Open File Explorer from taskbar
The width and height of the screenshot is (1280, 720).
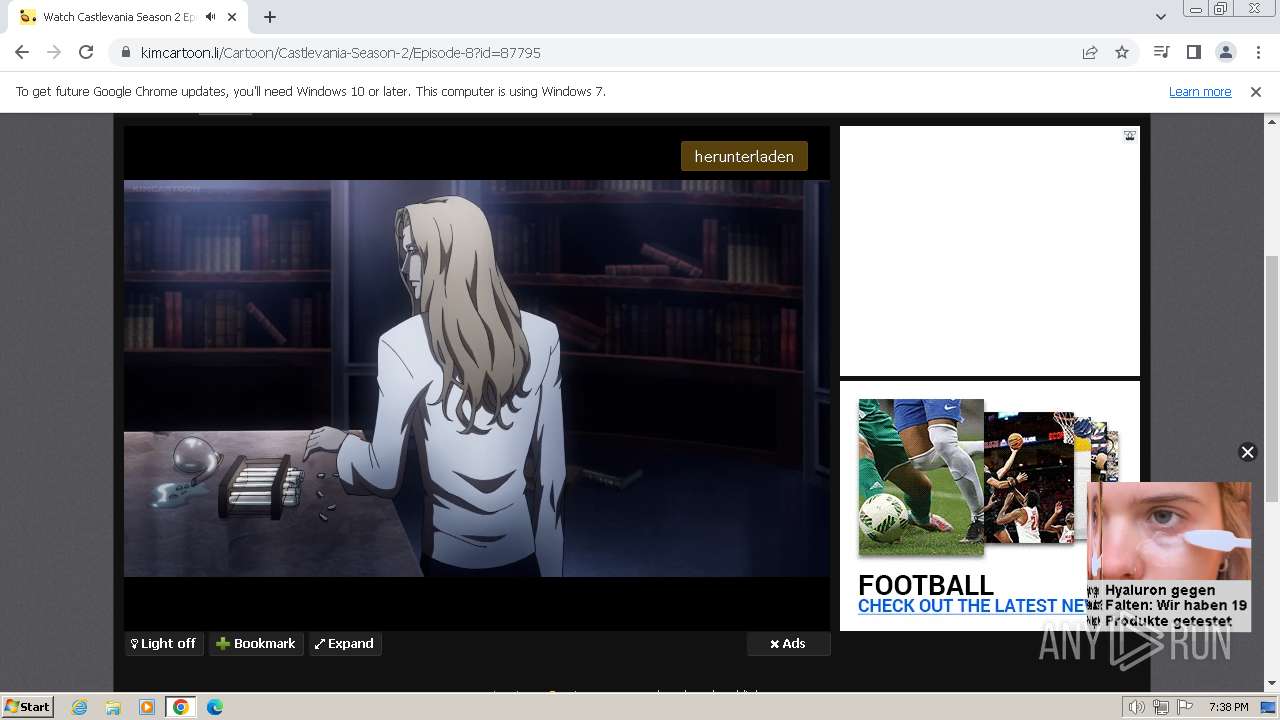coord(113,707)
